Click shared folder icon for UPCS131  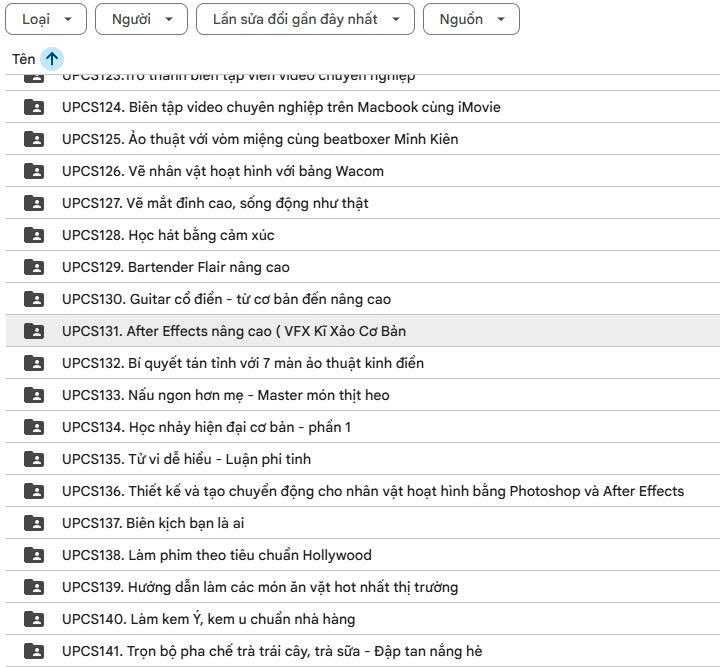34,331
